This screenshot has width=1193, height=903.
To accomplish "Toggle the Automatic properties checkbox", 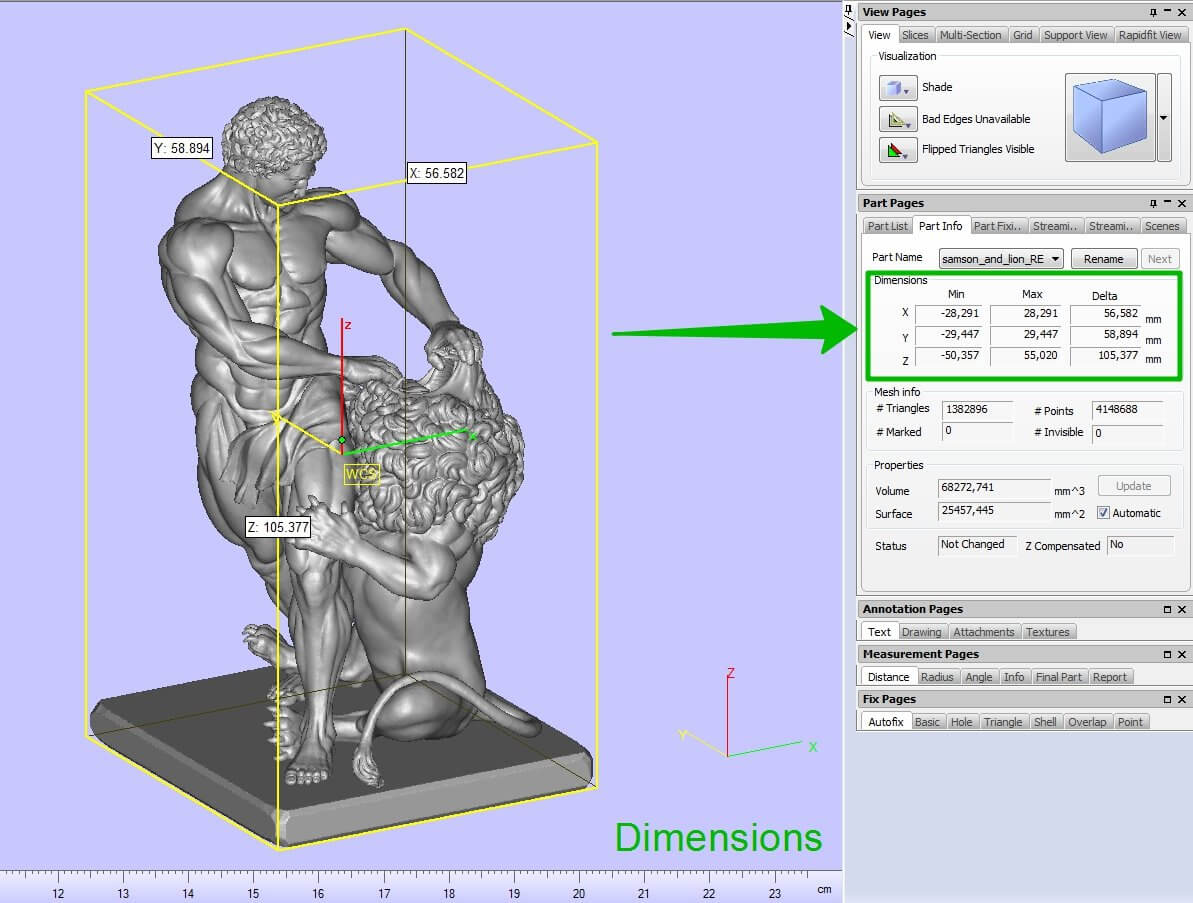I will tap(1103, 513).
